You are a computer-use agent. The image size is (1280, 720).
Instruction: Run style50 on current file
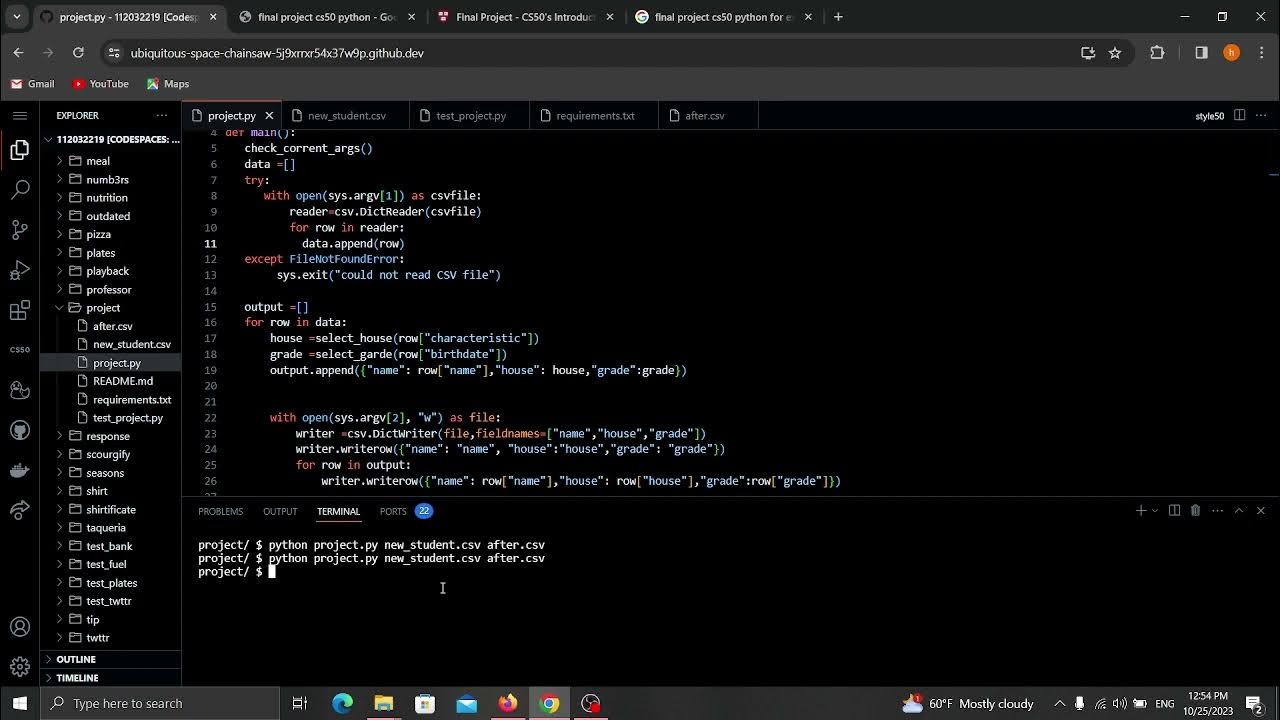1209,116
